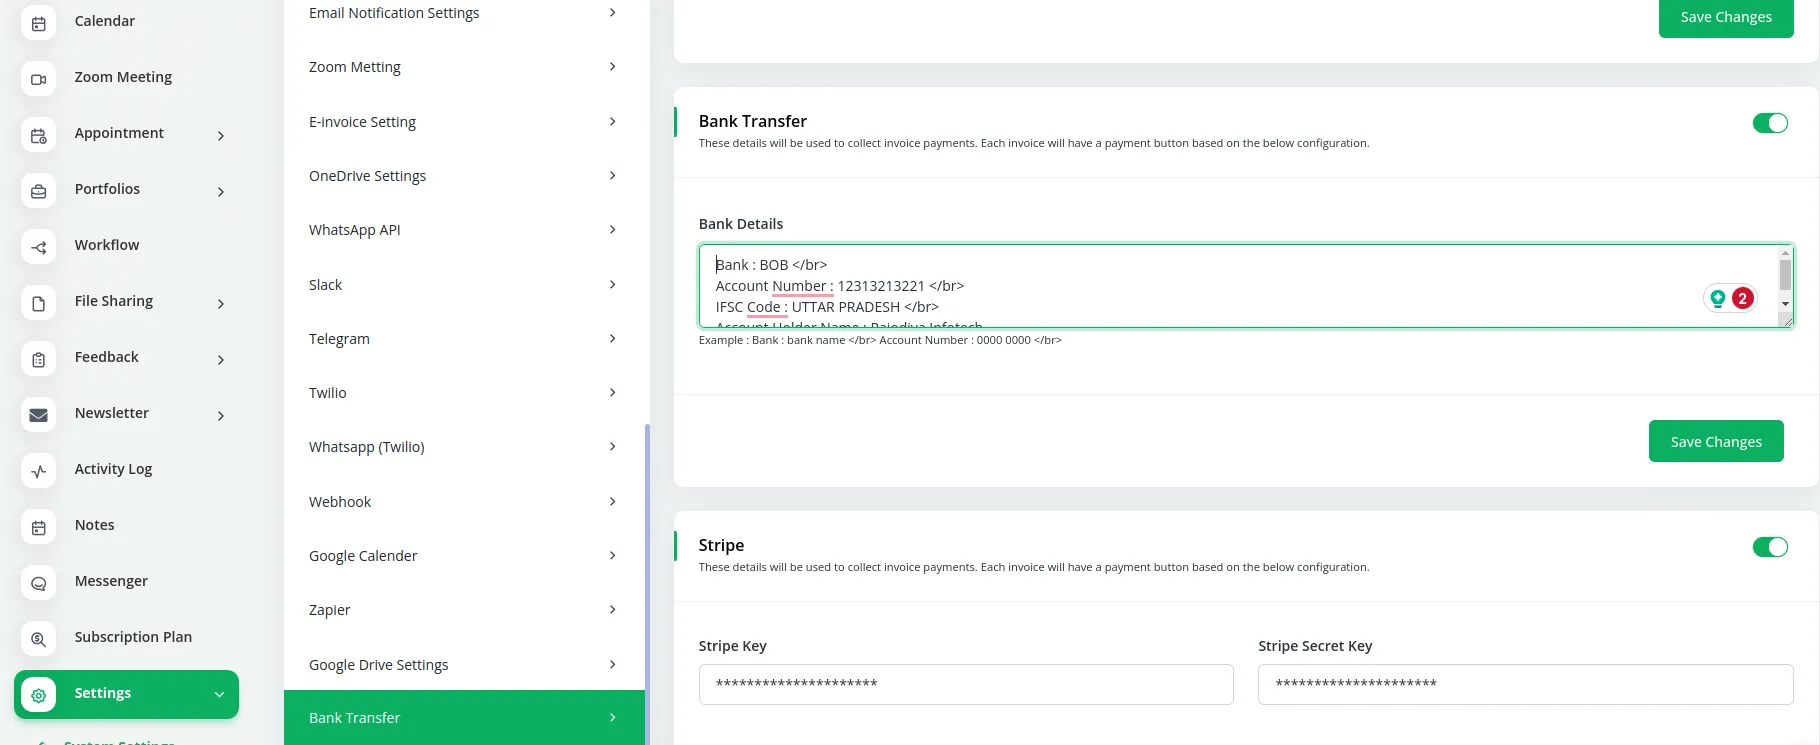Expand the Portfolios sidebar chevron
The height and width of the screenshot is (745, 1820).
point(221,192)
